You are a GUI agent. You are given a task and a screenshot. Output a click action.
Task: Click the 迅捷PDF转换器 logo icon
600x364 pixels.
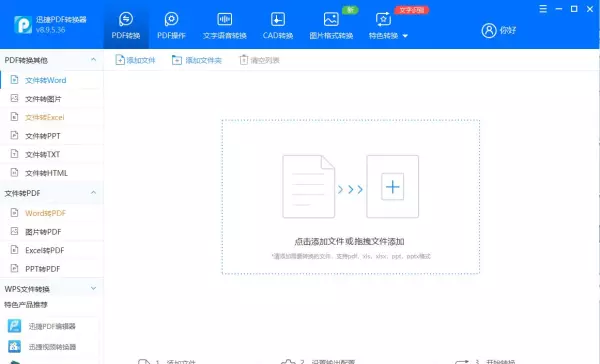[x=23, y=24]
